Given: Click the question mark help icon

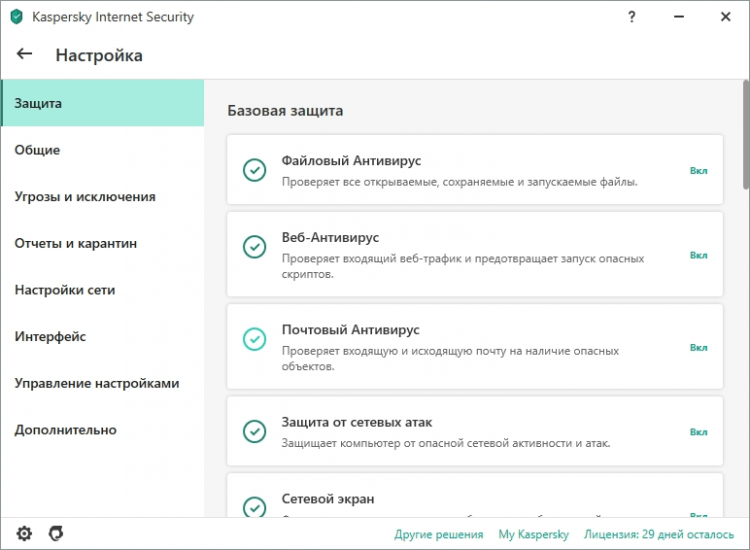Looking at the screenshot, I should (632, 17).
